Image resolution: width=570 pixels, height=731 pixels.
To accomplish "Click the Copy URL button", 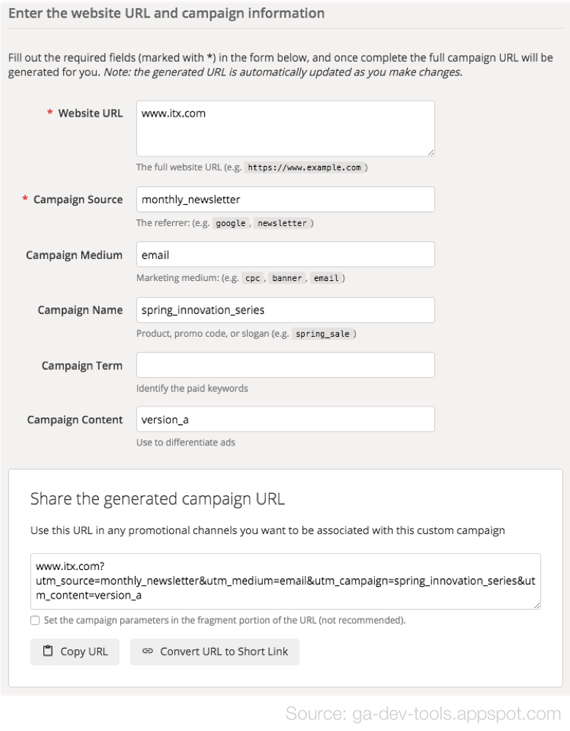I will (75, 651).
